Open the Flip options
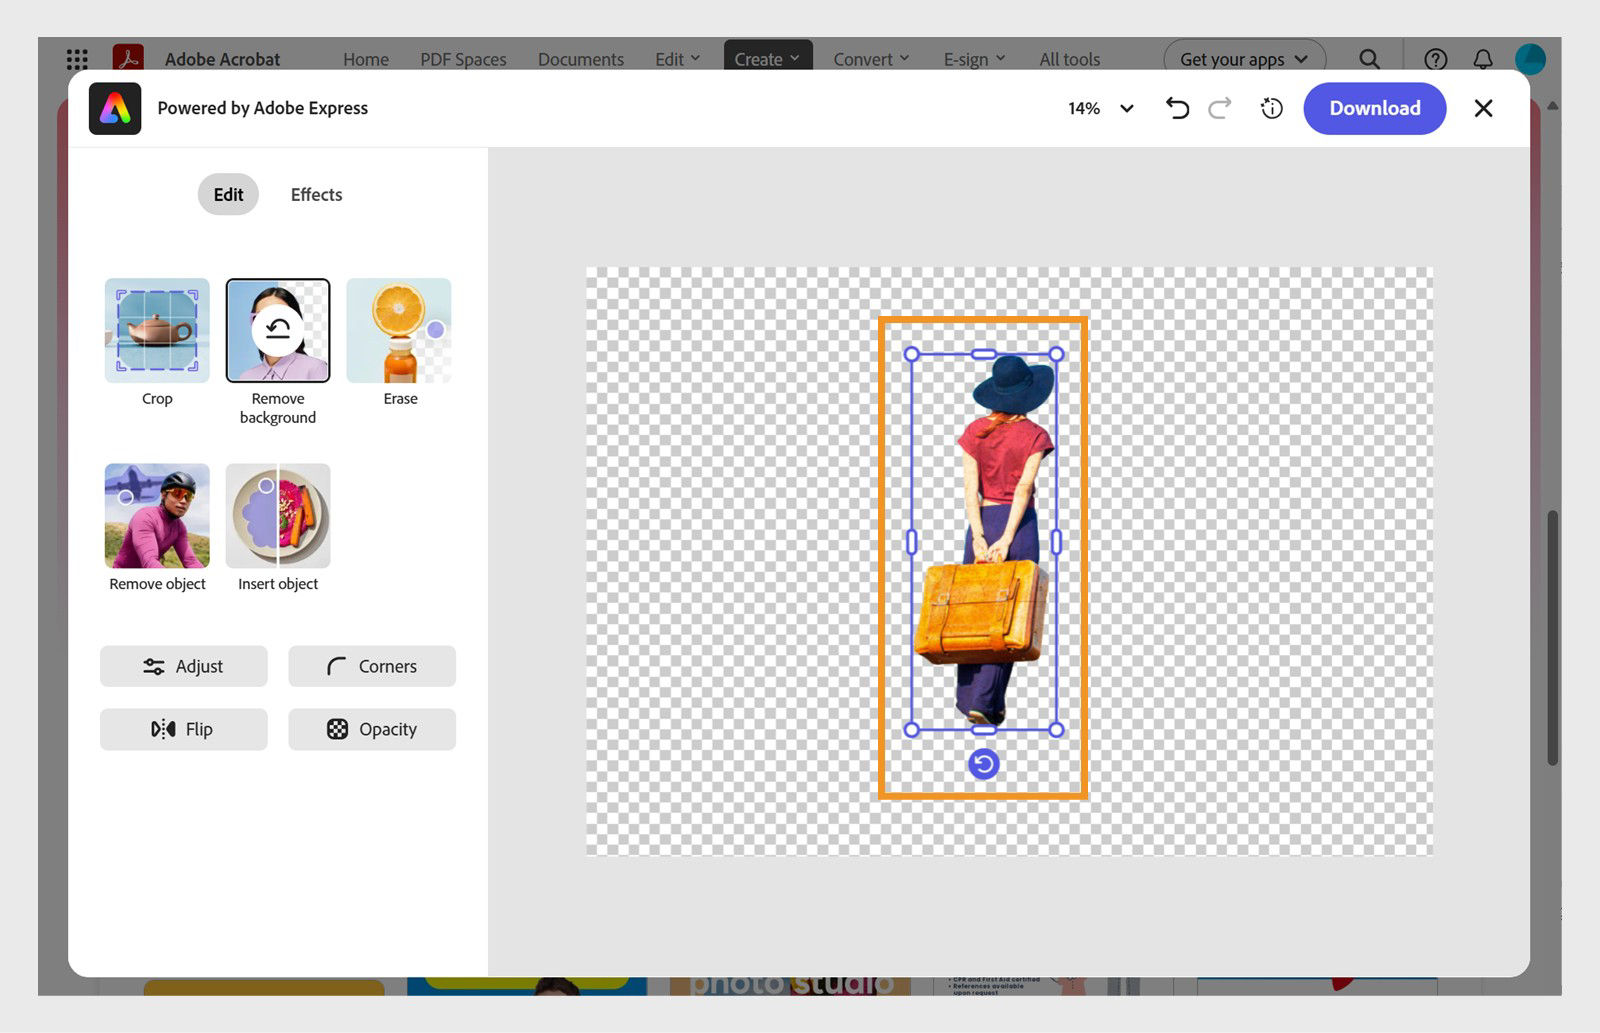 tap(183, 729)
